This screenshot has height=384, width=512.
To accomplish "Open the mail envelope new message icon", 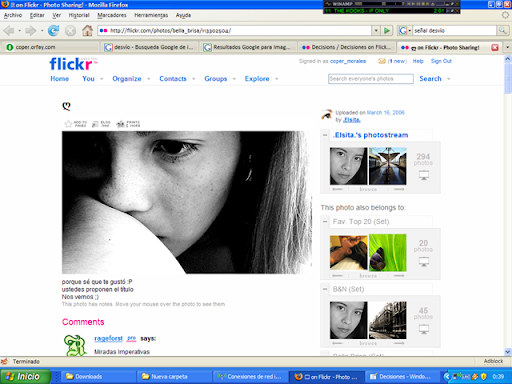I will [x=382, y=61].
